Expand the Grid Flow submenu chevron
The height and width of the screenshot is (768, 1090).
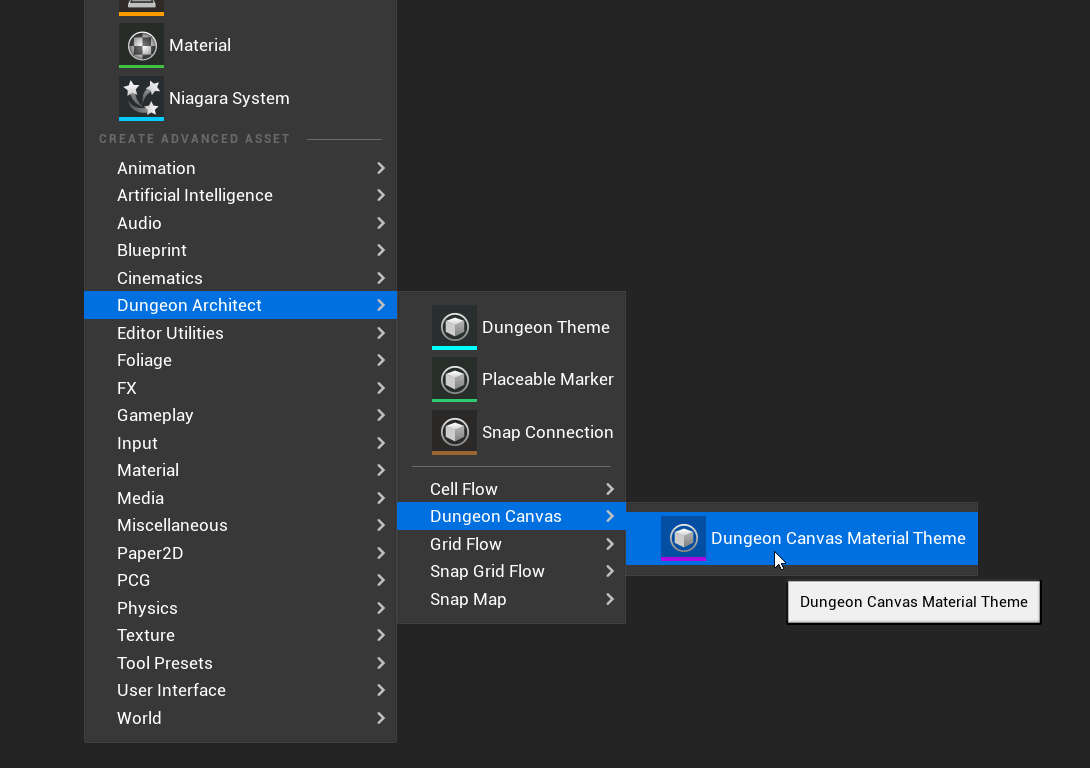[x=610, y=544]
